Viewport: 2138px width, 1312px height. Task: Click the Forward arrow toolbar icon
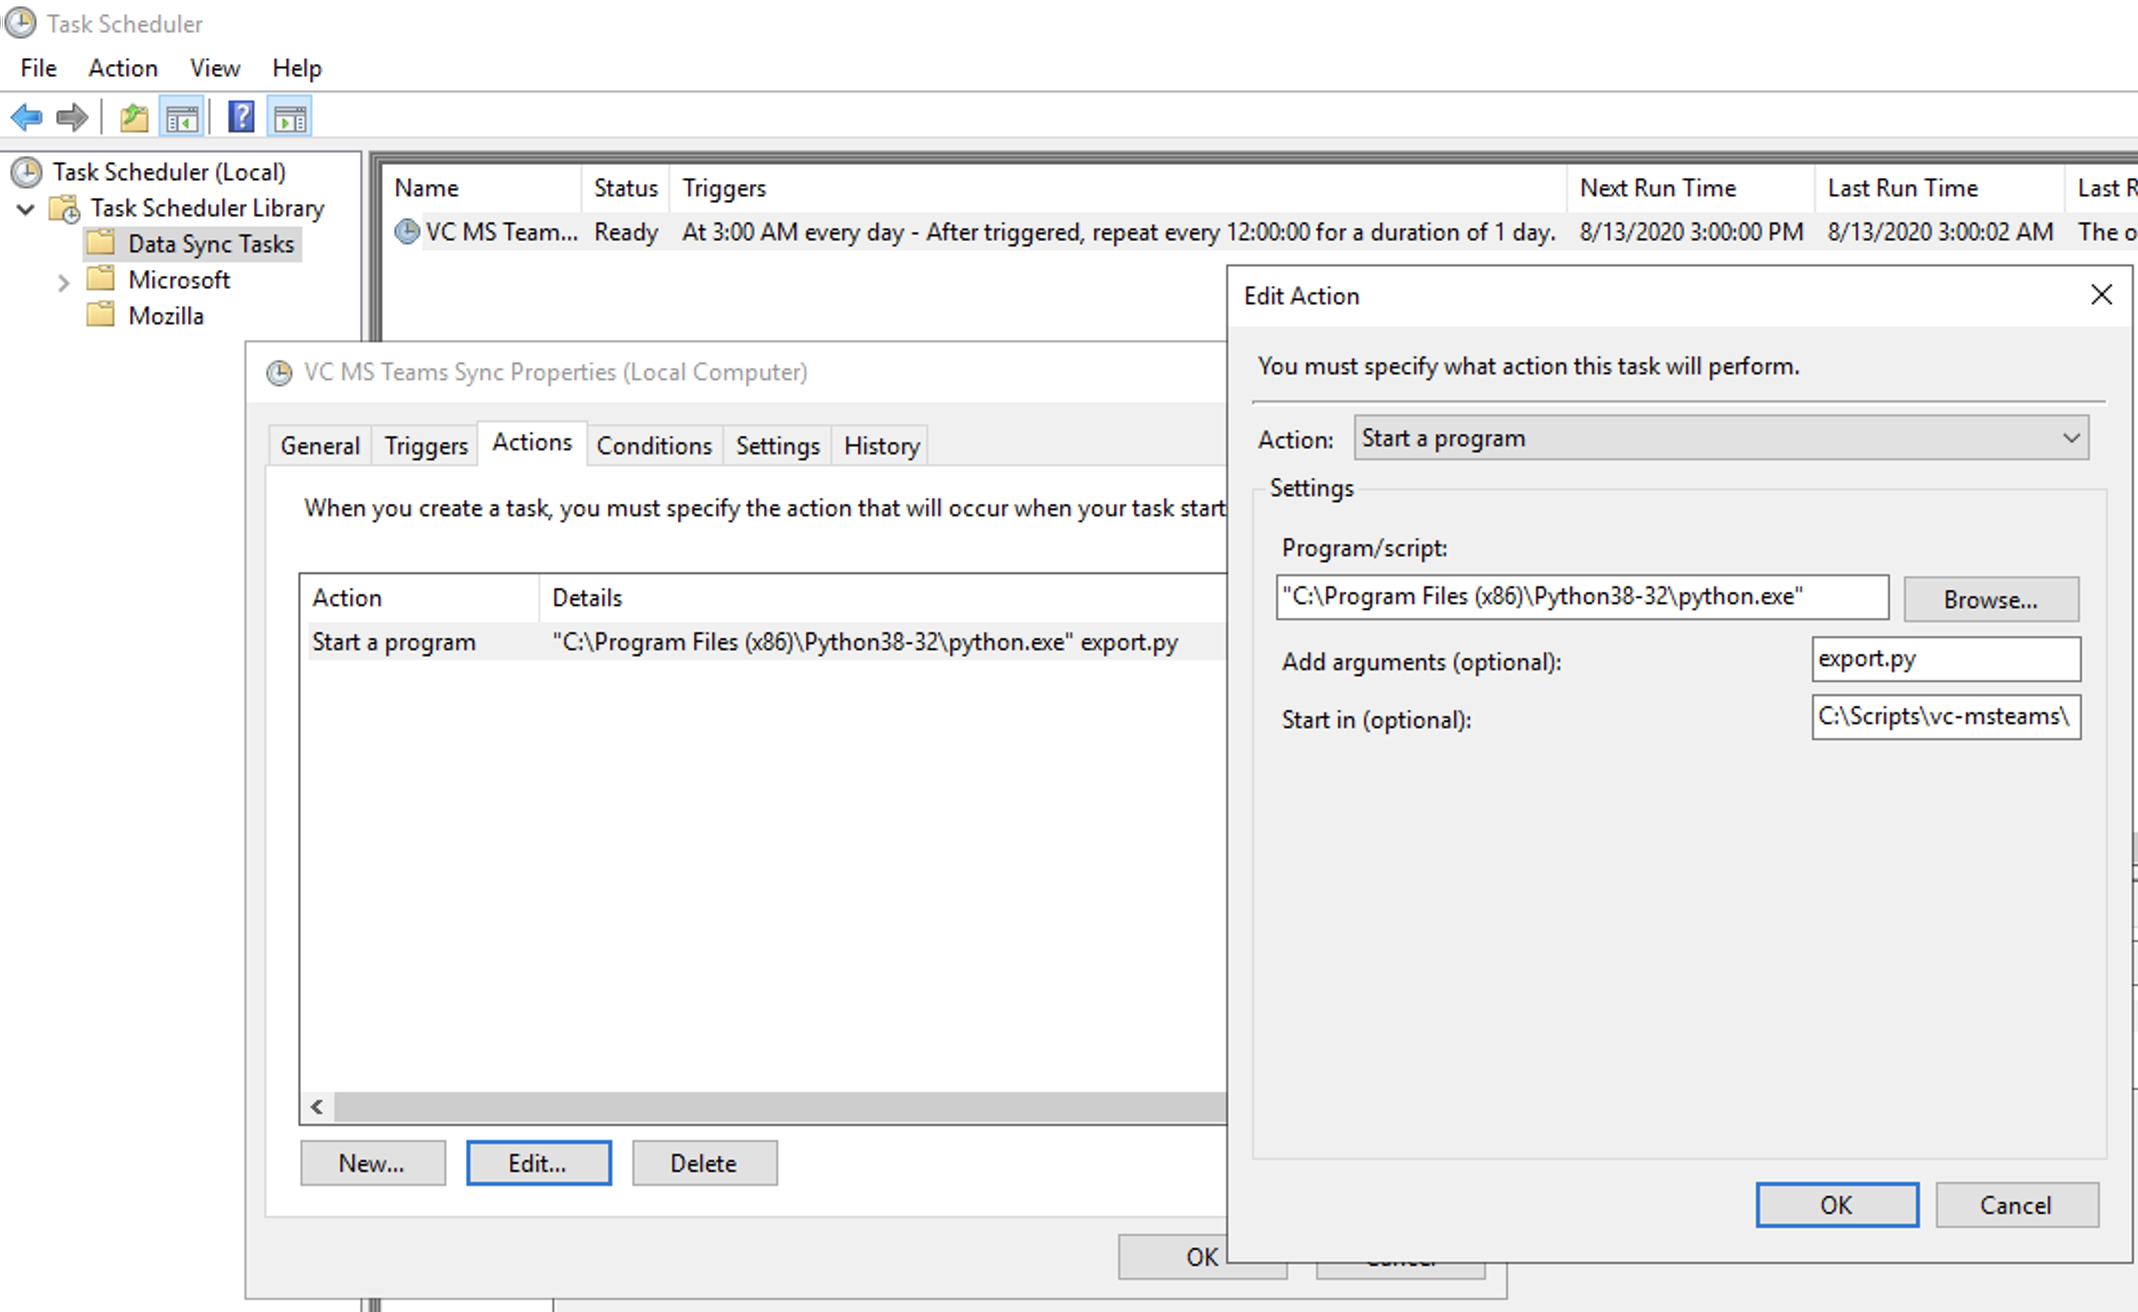tap(72, 118)
